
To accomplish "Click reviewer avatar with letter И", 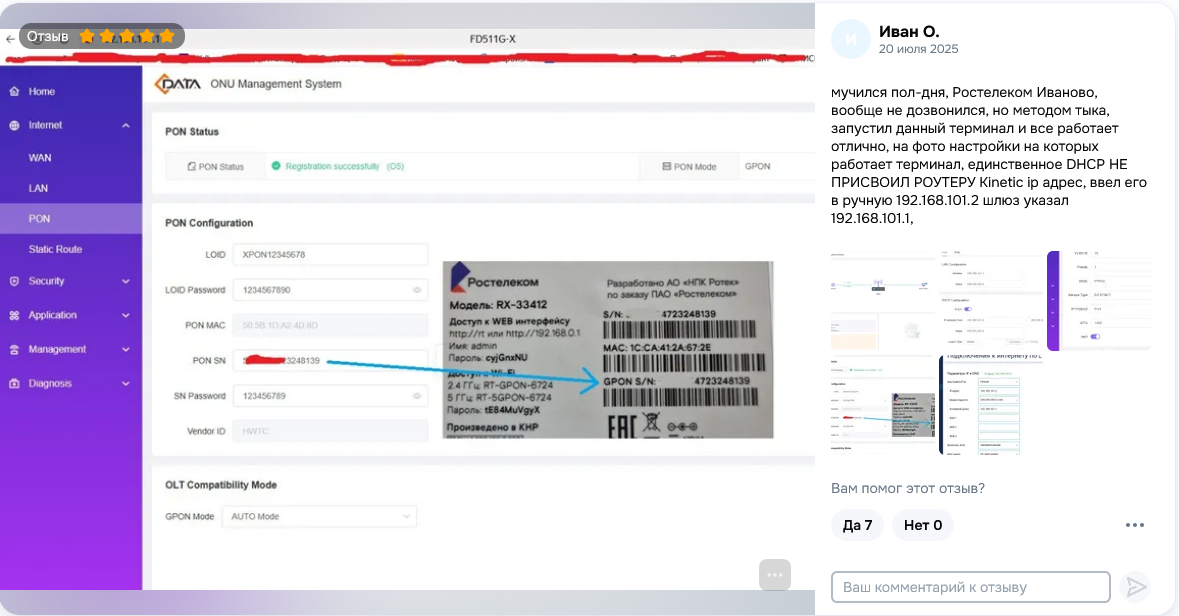I will tap(850, 39).
